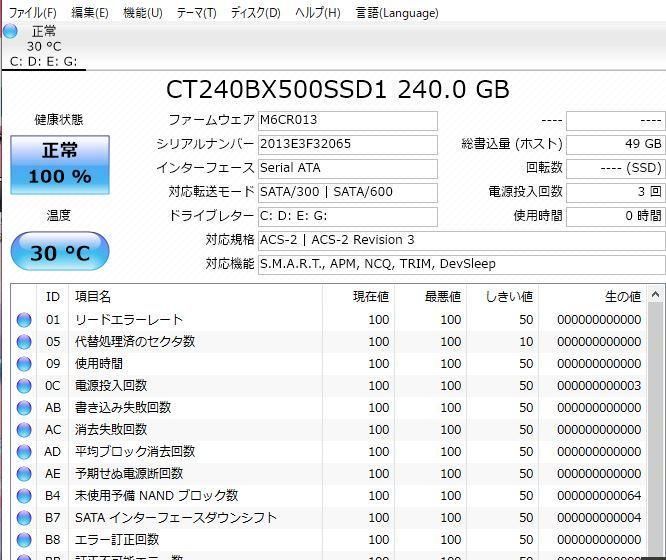The height and width of the screenshot is (560, 666).
Task: Open the 編集(E) menu
Action: click(x=90, y=12)
